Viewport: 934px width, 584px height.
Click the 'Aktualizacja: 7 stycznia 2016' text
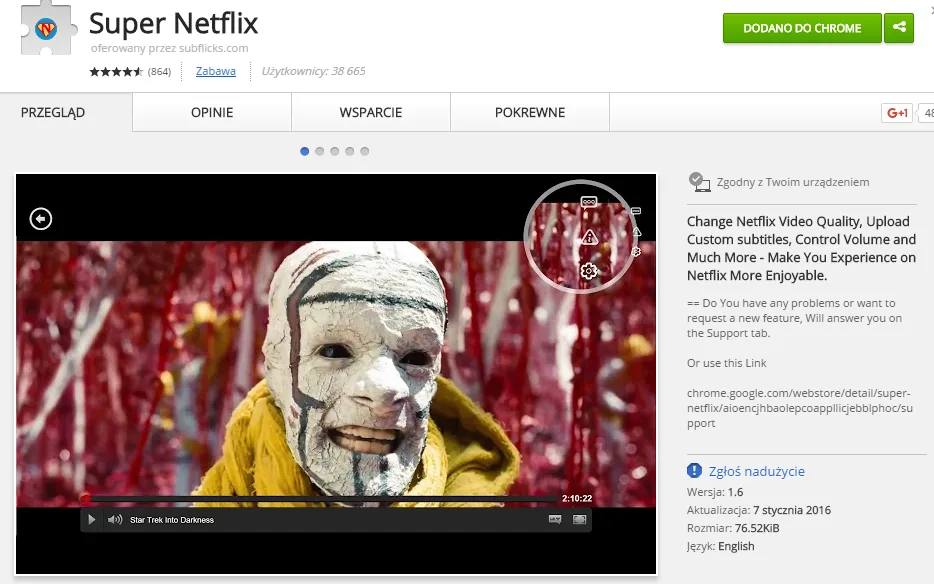[759, 510]
